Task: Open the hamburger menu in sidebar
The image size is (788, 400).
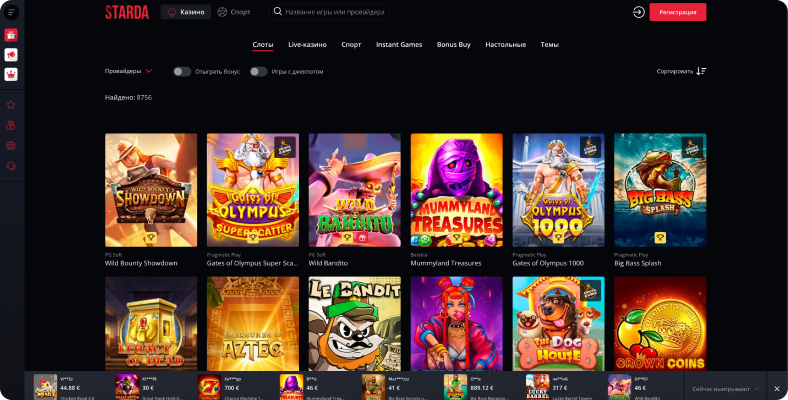Action: point(11,12)
